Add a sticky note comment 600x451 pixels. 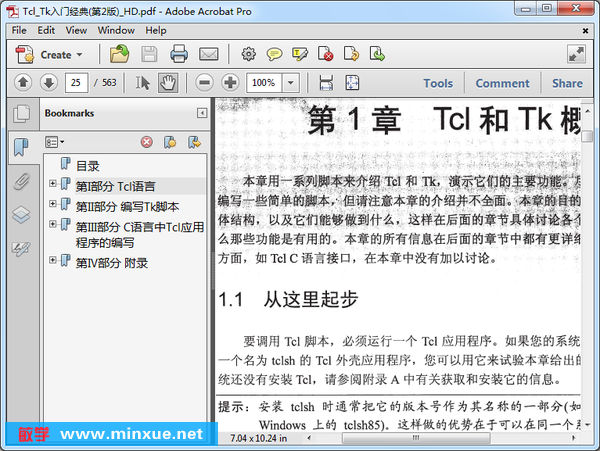274,54
